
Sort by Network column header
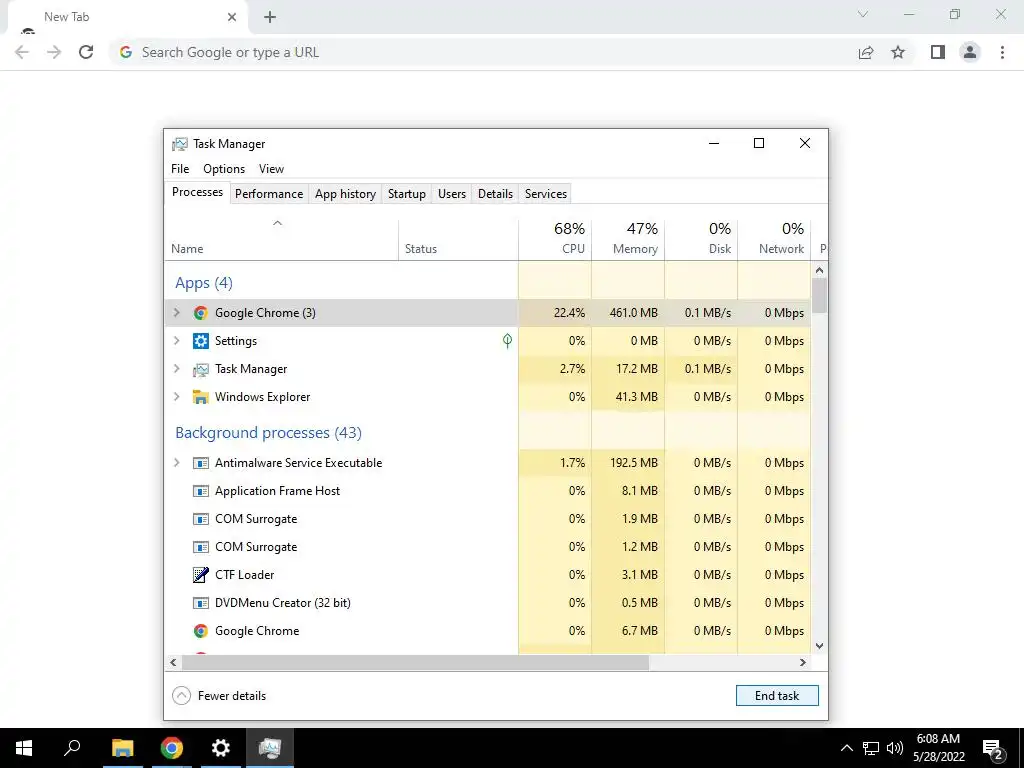(775, 239)
